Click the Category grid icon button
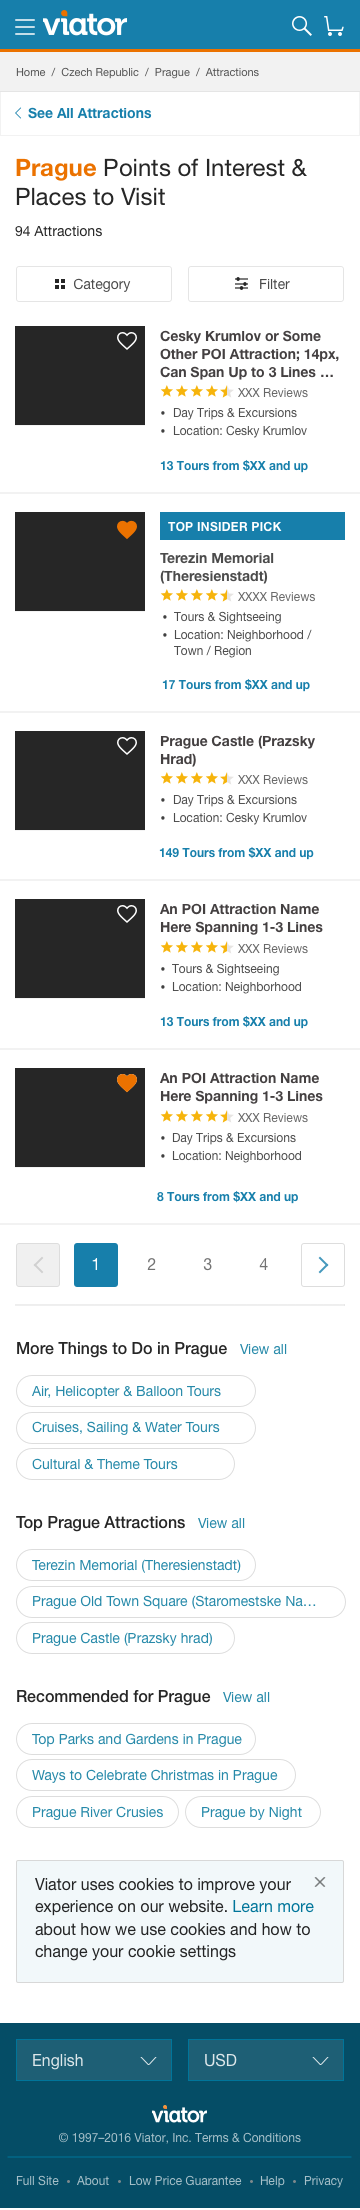Screen dimensions: 360x2210 (x=94, y=284)
